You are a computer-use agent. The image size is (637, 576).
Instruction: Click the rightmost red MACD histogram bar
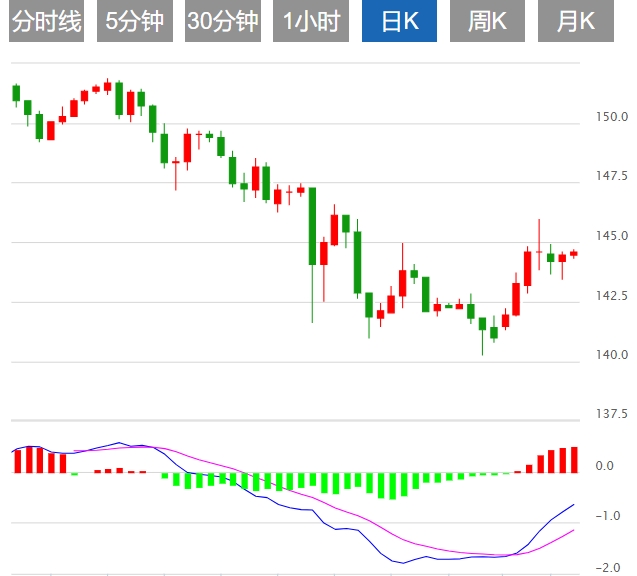tap(574, 459)
